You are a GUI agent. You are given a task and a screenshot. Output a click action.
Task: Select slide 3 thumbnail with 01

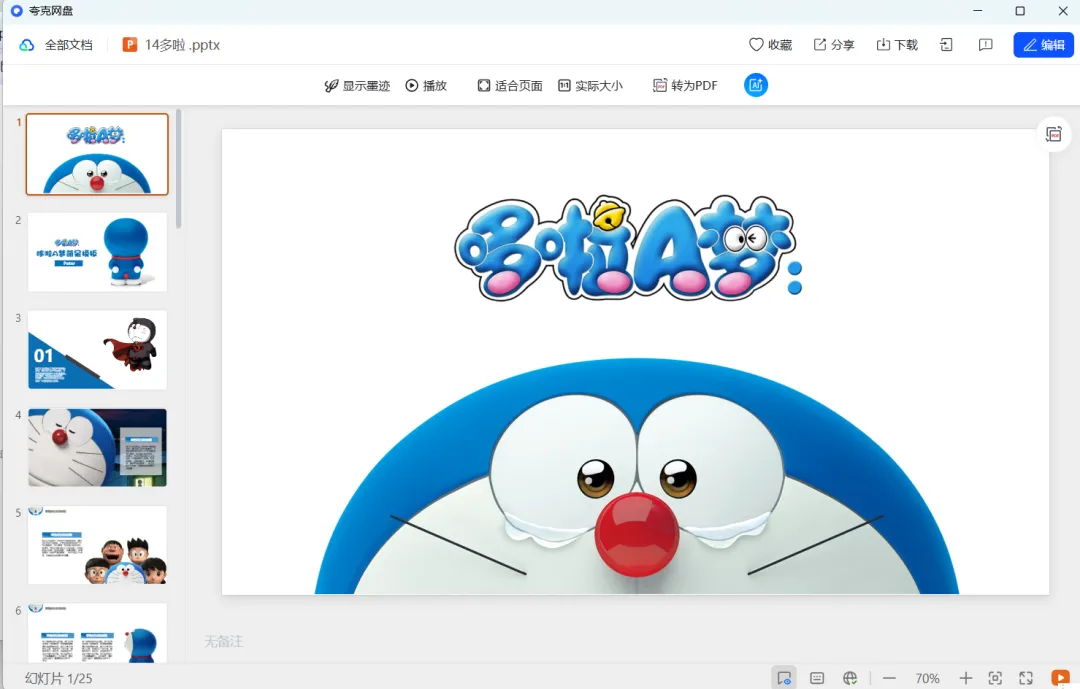point(97,349)
